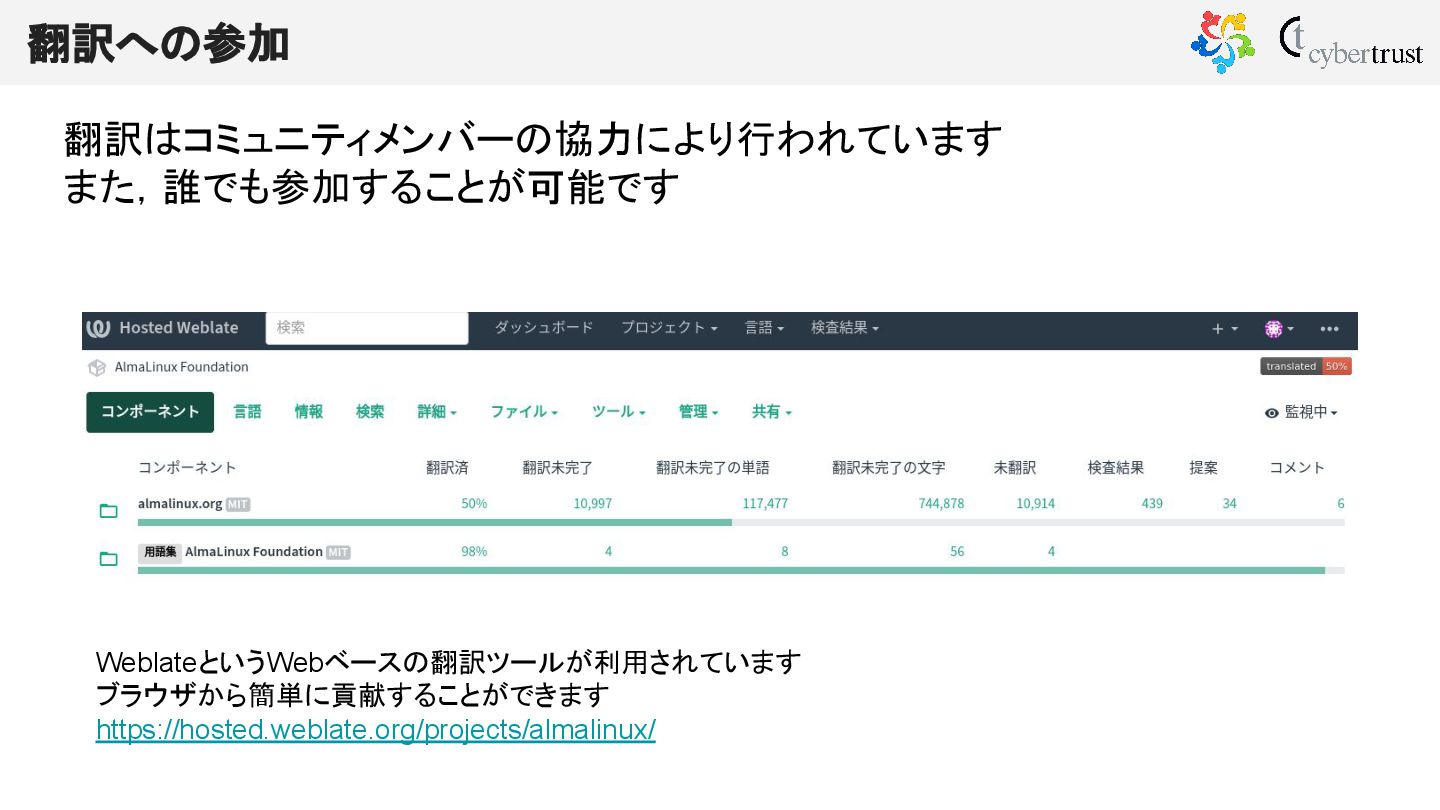Open the AlmaLinux Foundation glossary component link
This screenshot has width=1440, height=810.
(x=254, y=552)
